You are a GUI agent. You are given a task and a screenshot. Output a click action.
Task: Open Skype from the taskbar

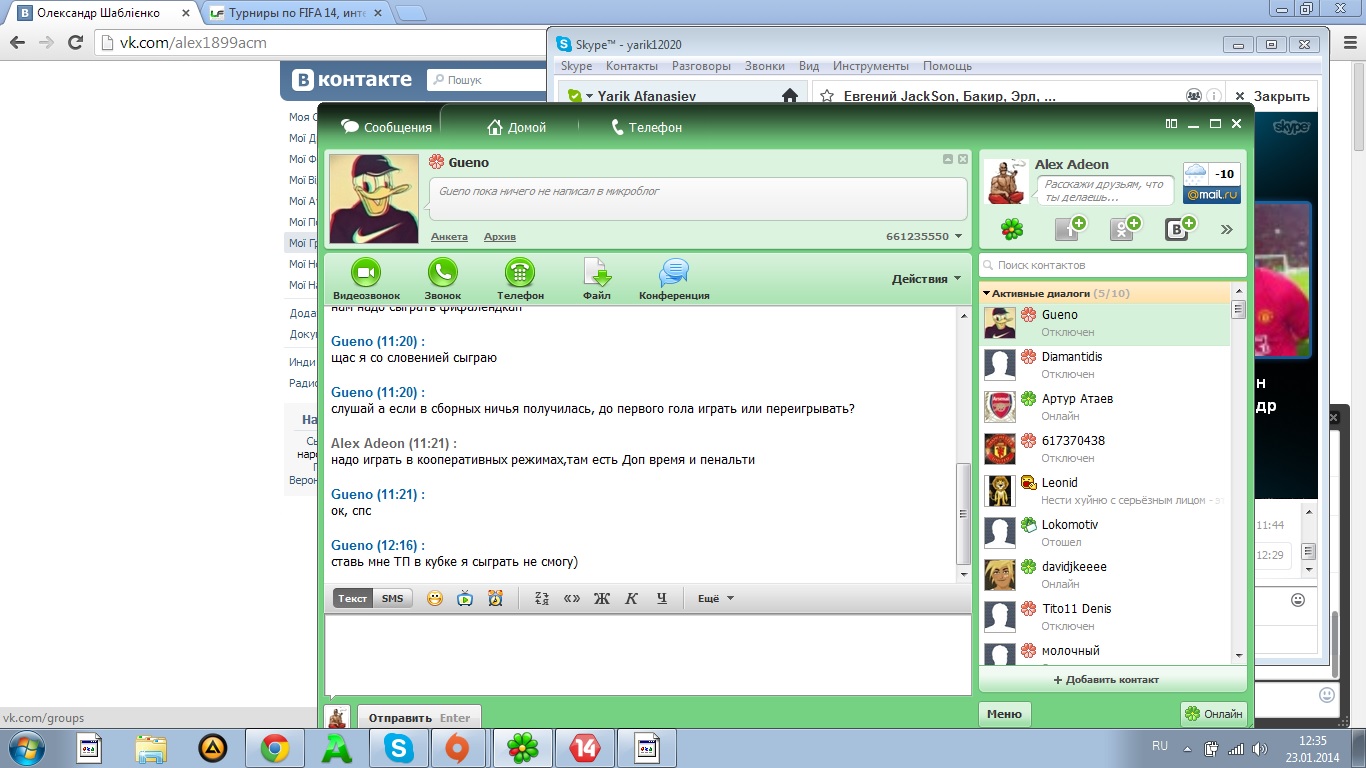(399, 748)
